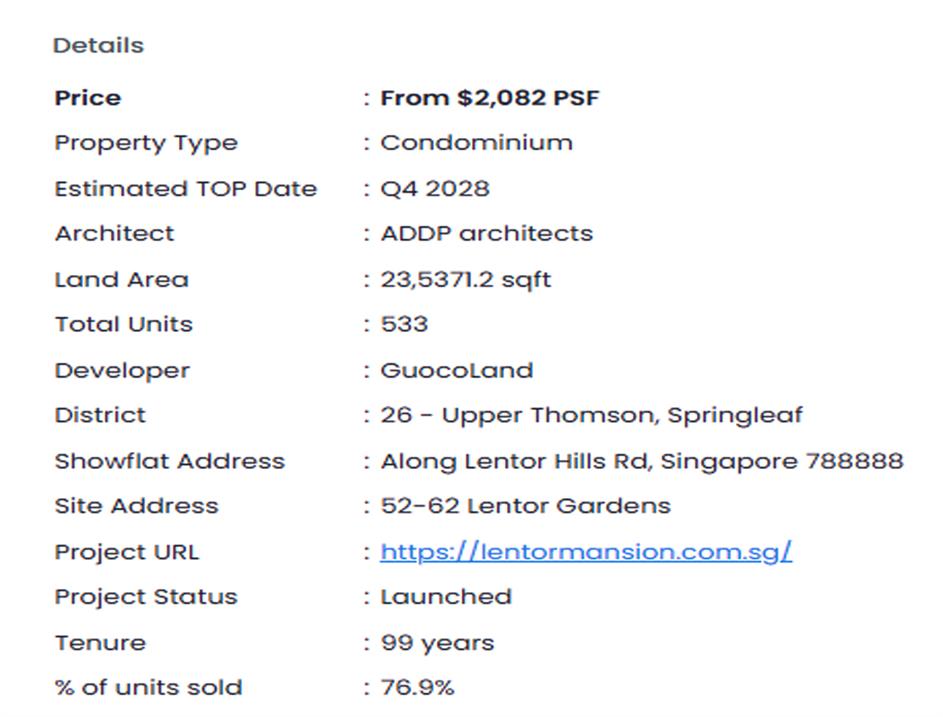Click the Estimated TOP Date label
Screen dimensions: 943x717
(185, 189)
